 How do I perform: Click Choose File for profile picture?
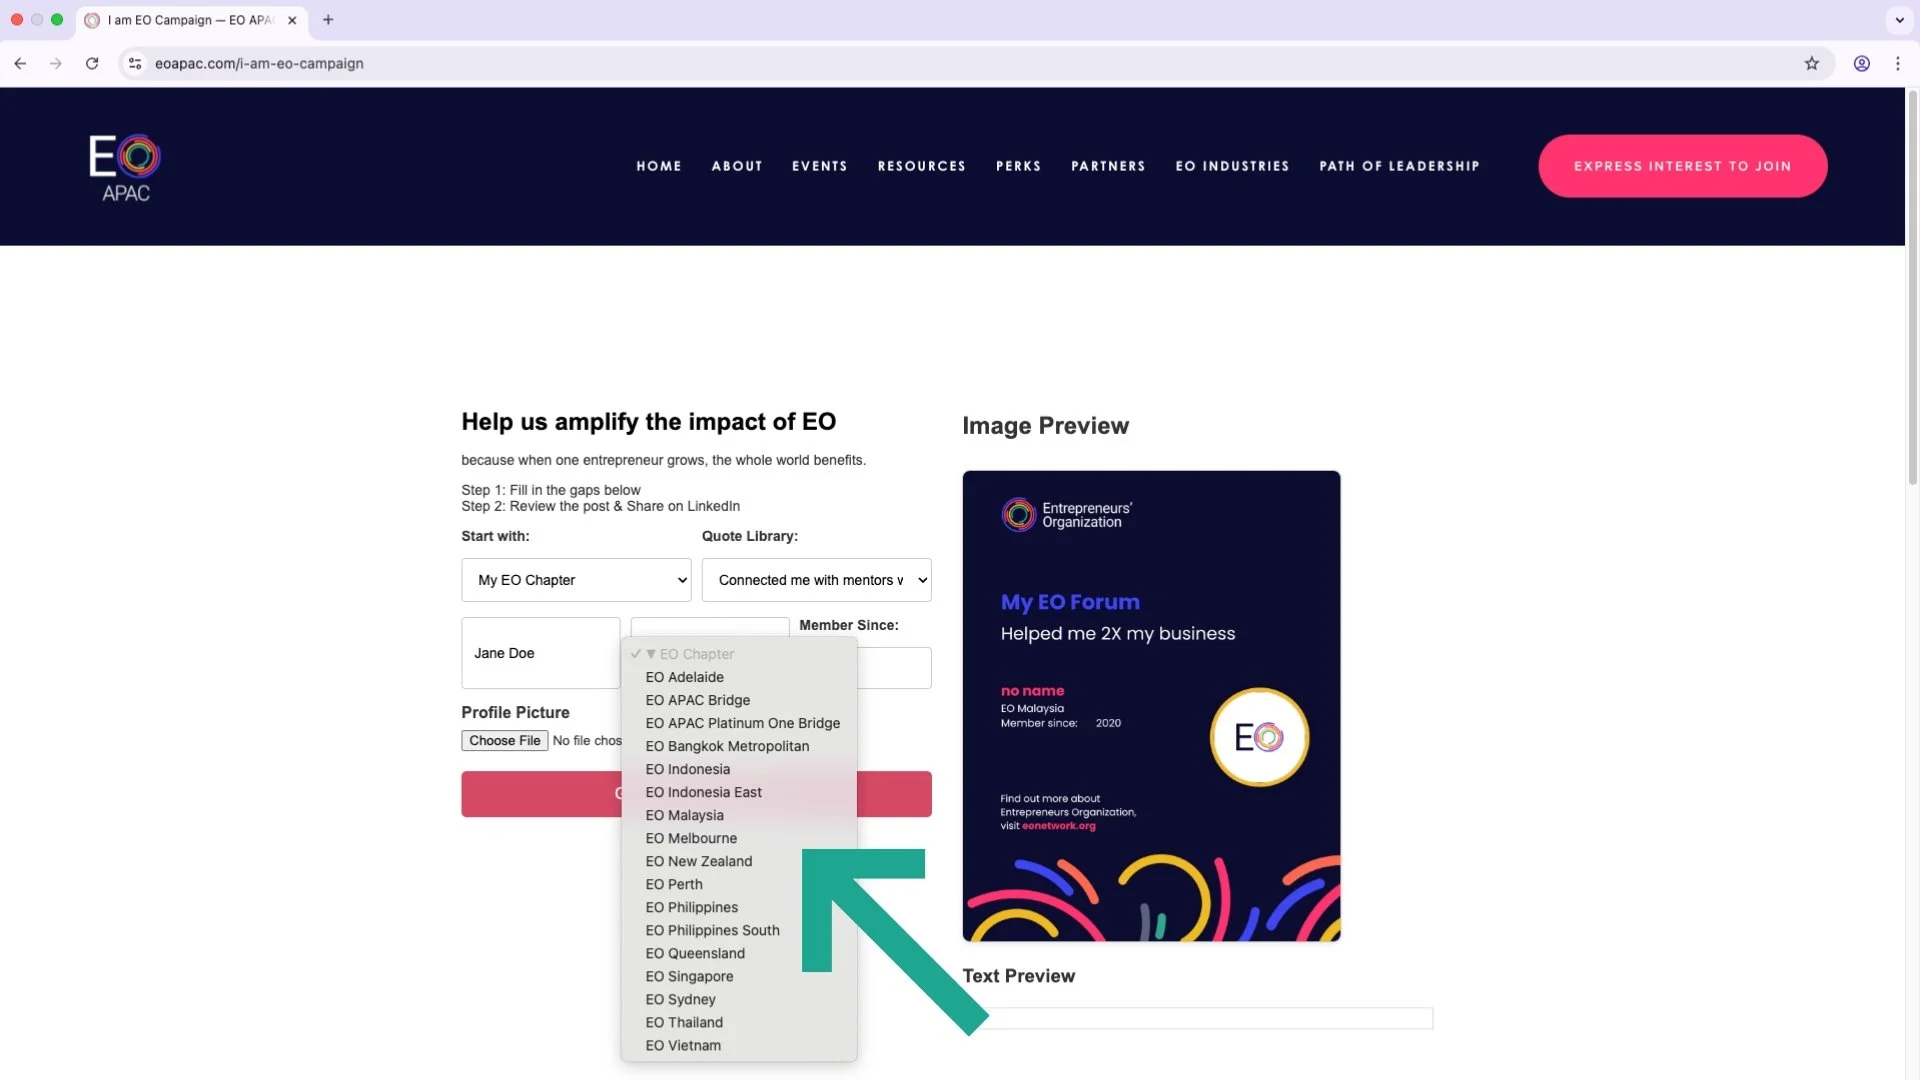coord(504,740)
